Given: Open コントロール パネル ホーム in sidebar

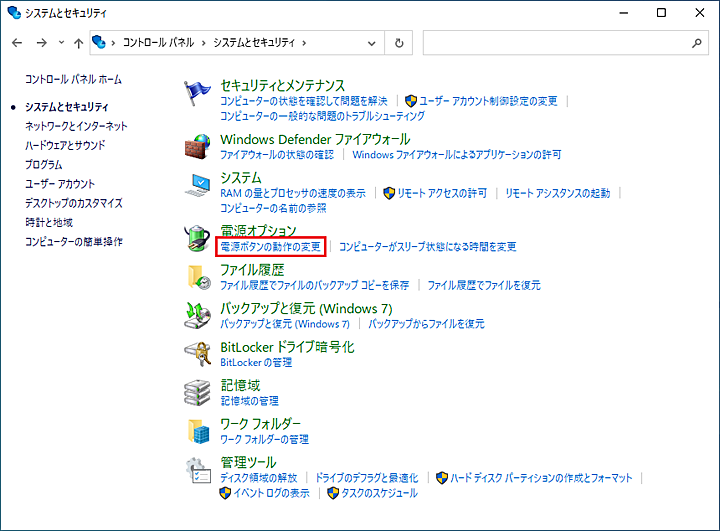Looking at the screenshot, I should coord(73,79).
